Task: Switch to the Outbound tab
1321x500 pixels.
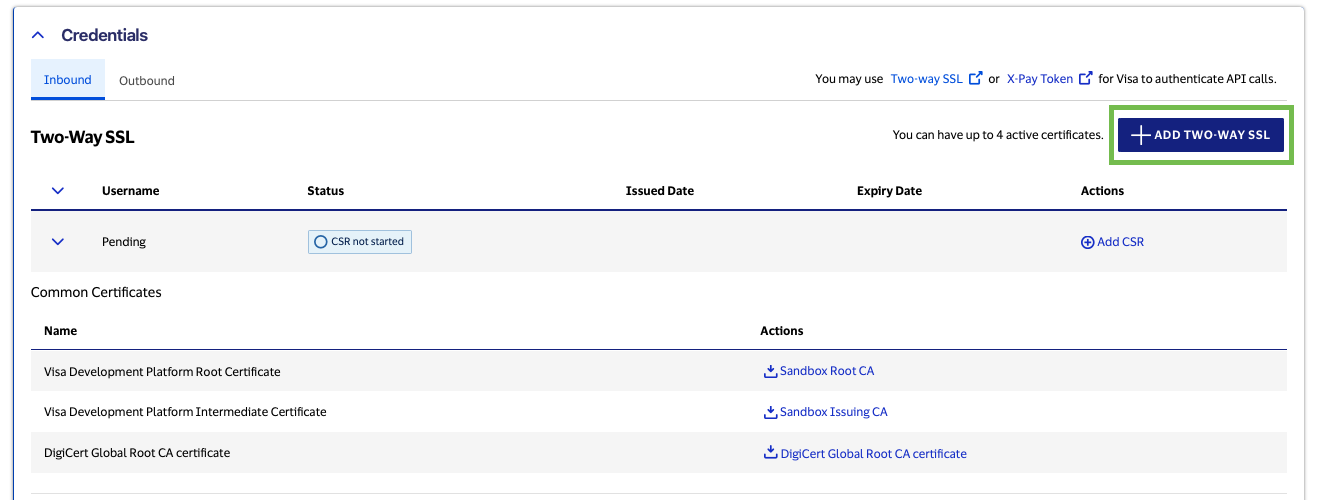Action: pyautogui.click(x=147, y=81)
